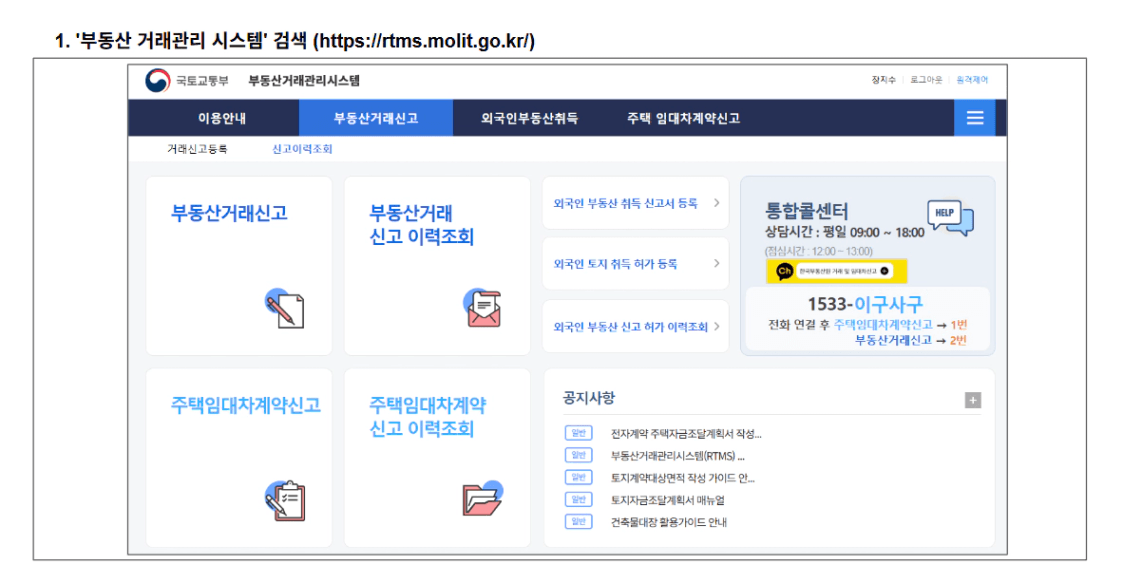Image resolution: width=1123 pixels, height=564 pixels.
Task: Click the 로그아웃 link
Action: 926,80
